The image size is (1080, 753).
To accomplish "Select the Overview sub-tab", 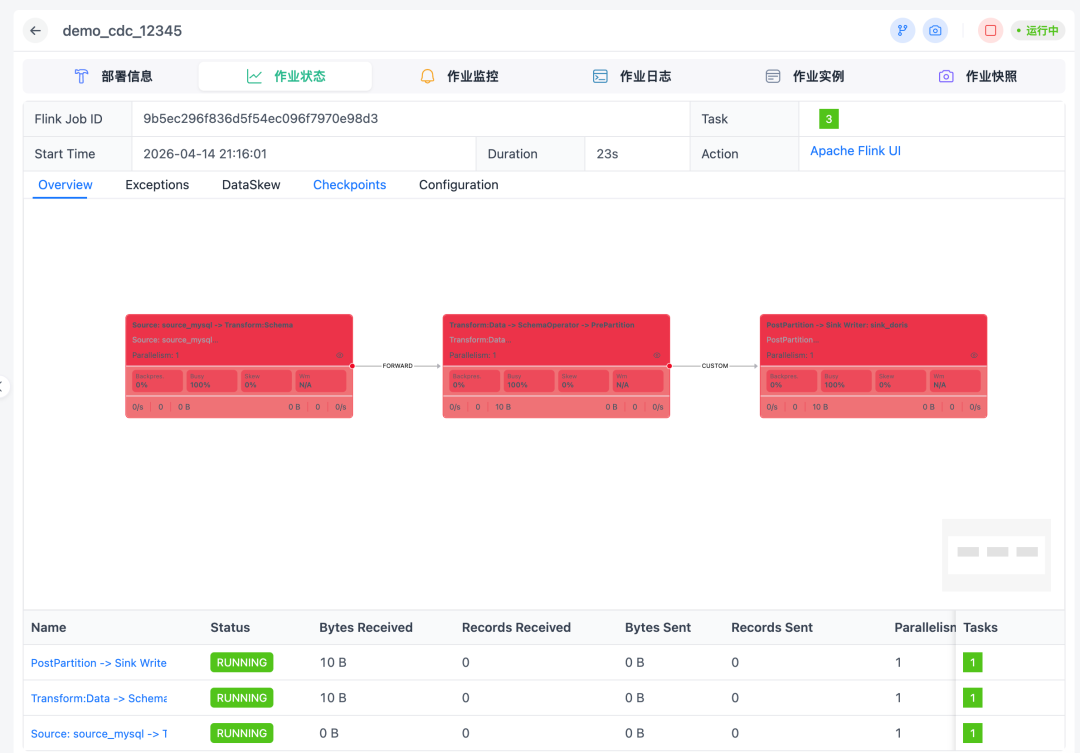I will tap(65, 185).
